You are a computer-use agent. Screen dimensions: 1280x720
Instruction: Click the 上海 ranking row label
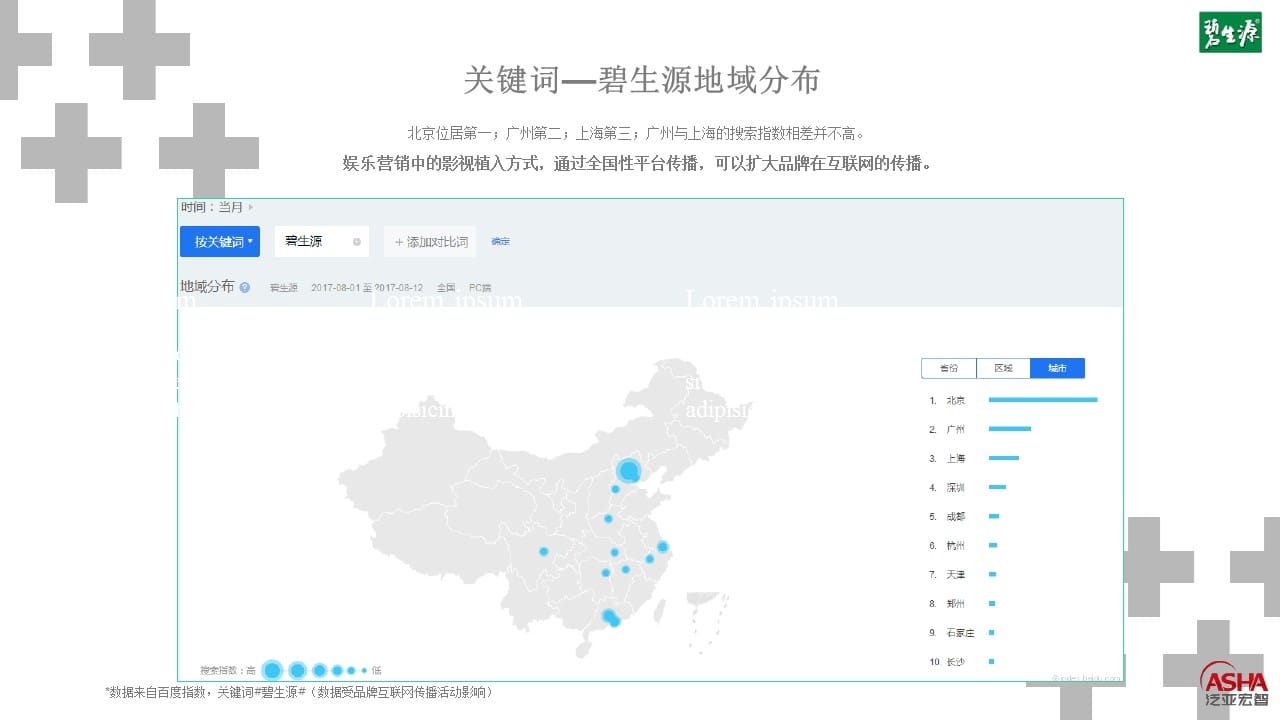[x=955, y=458]
